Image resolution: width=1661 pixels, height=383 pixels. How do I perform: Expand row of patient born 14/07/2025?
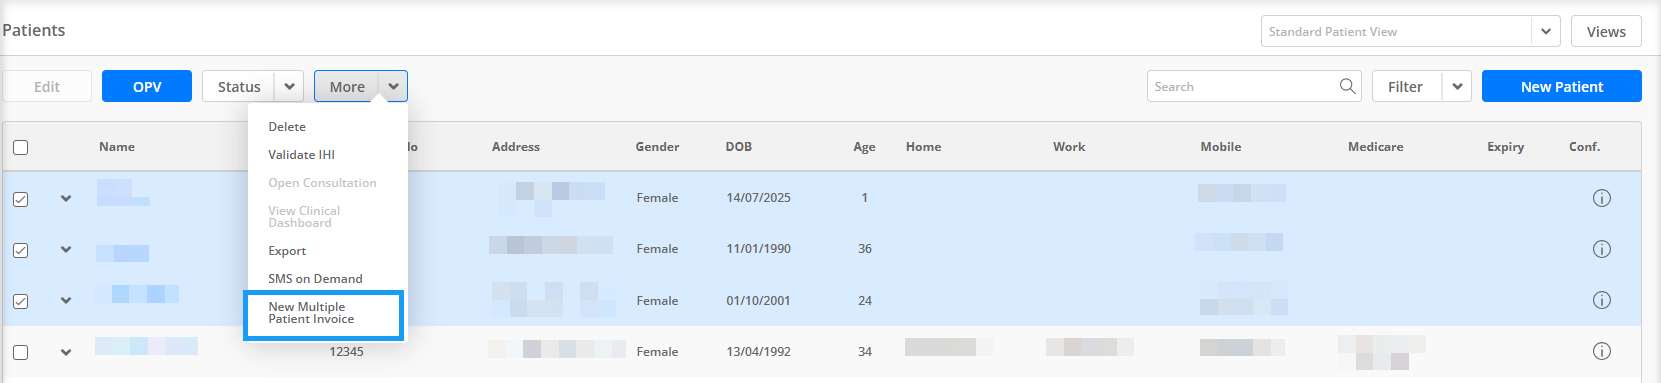(x=66, y=198)
